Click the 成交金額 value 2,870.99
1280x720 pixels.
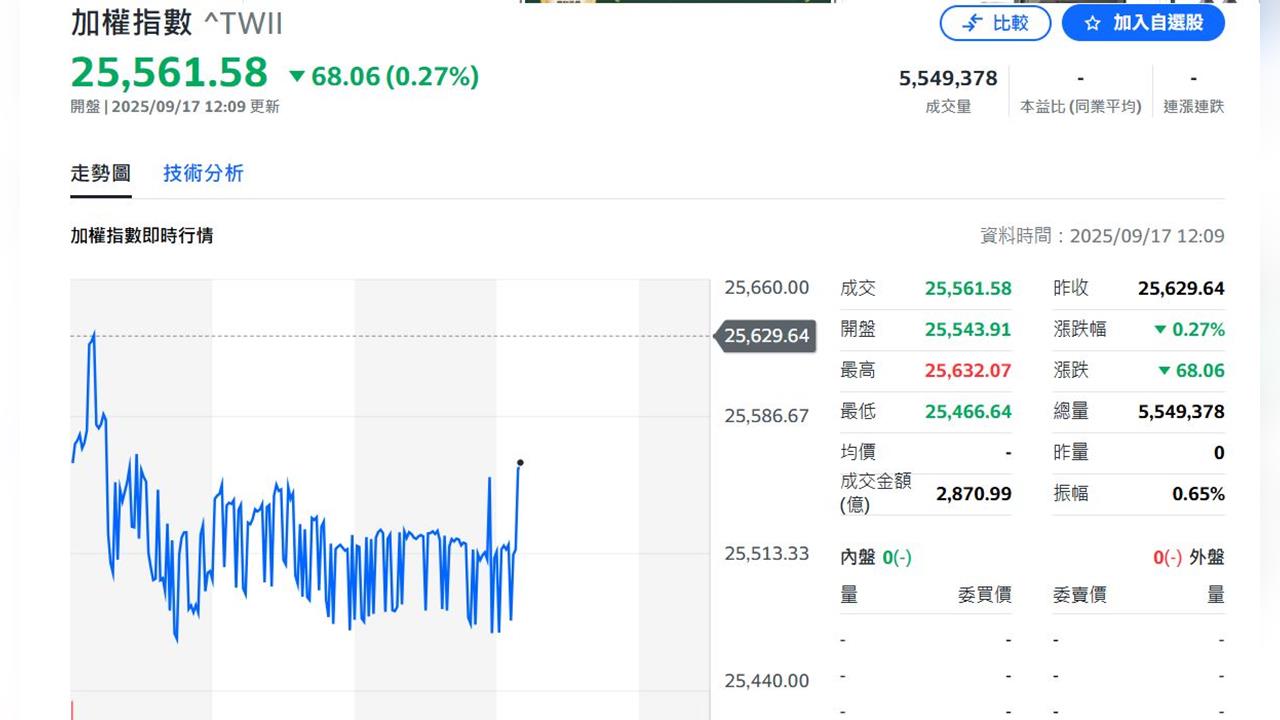point(974,493)
